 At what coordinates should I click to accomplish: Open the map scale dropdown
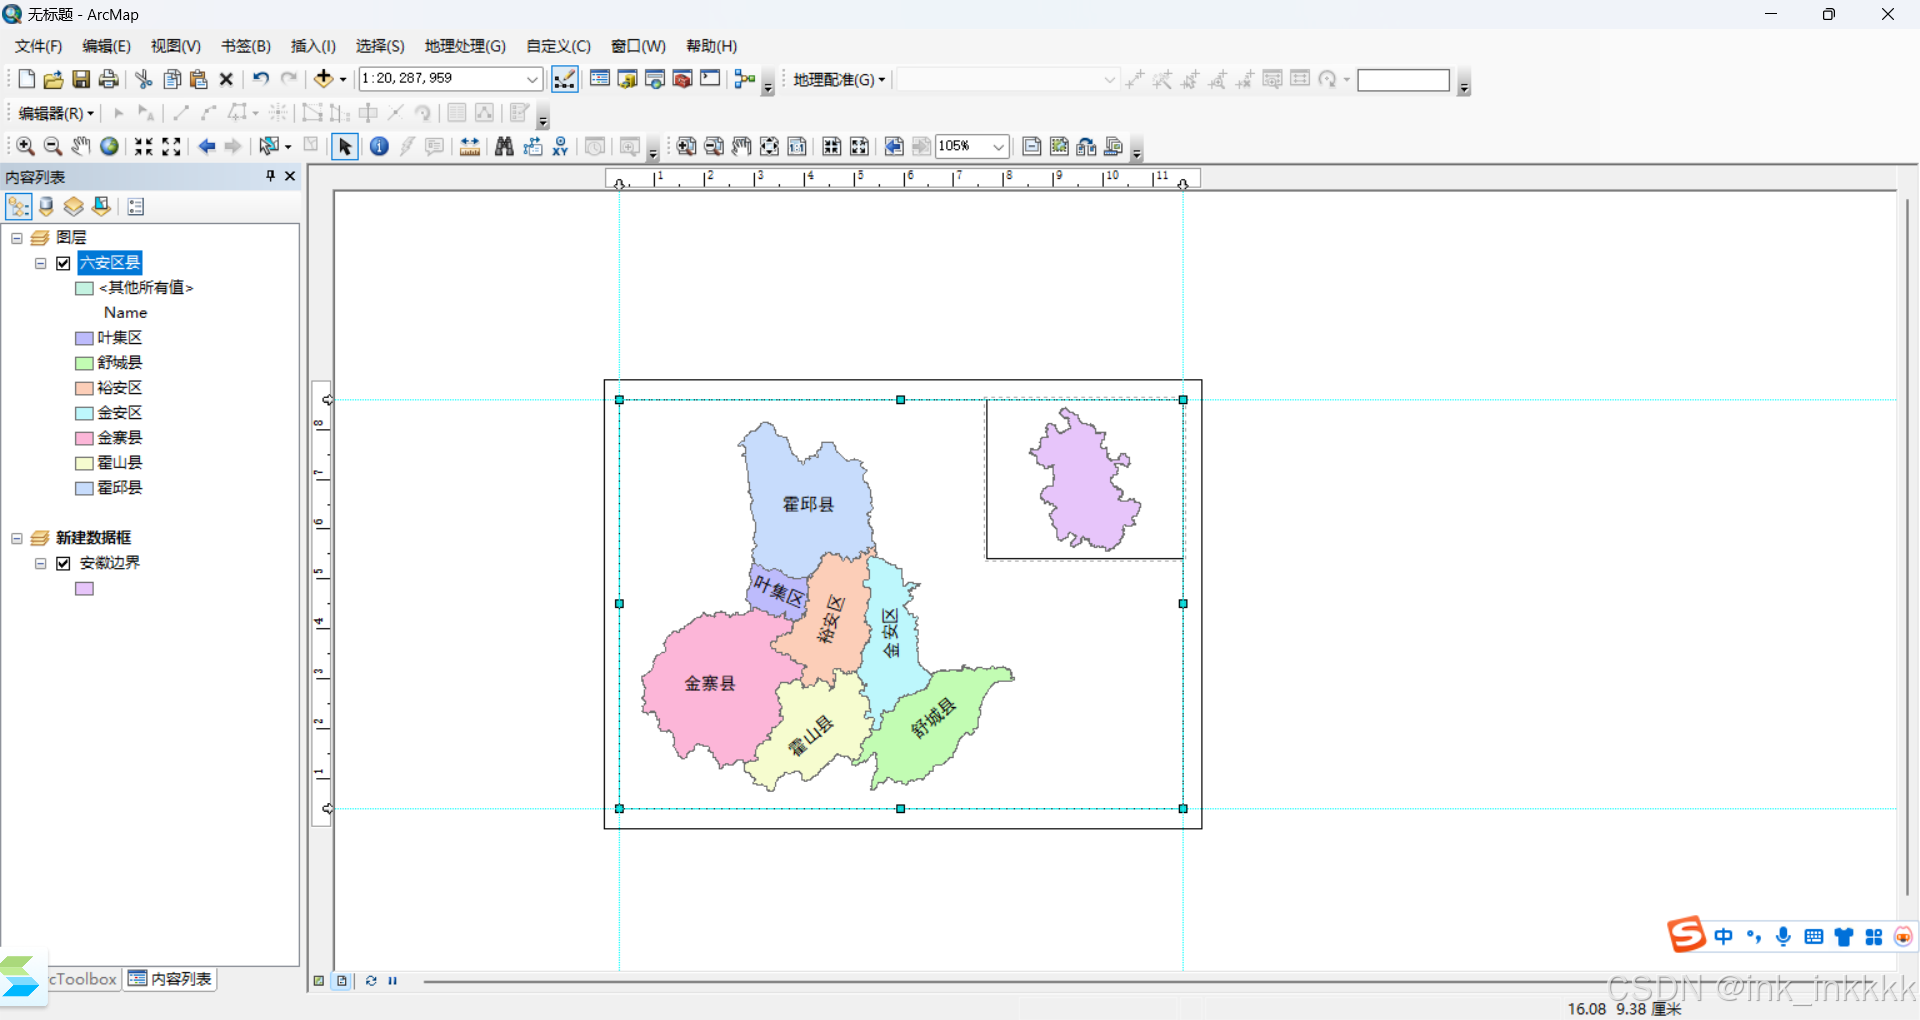click(532, 79)
